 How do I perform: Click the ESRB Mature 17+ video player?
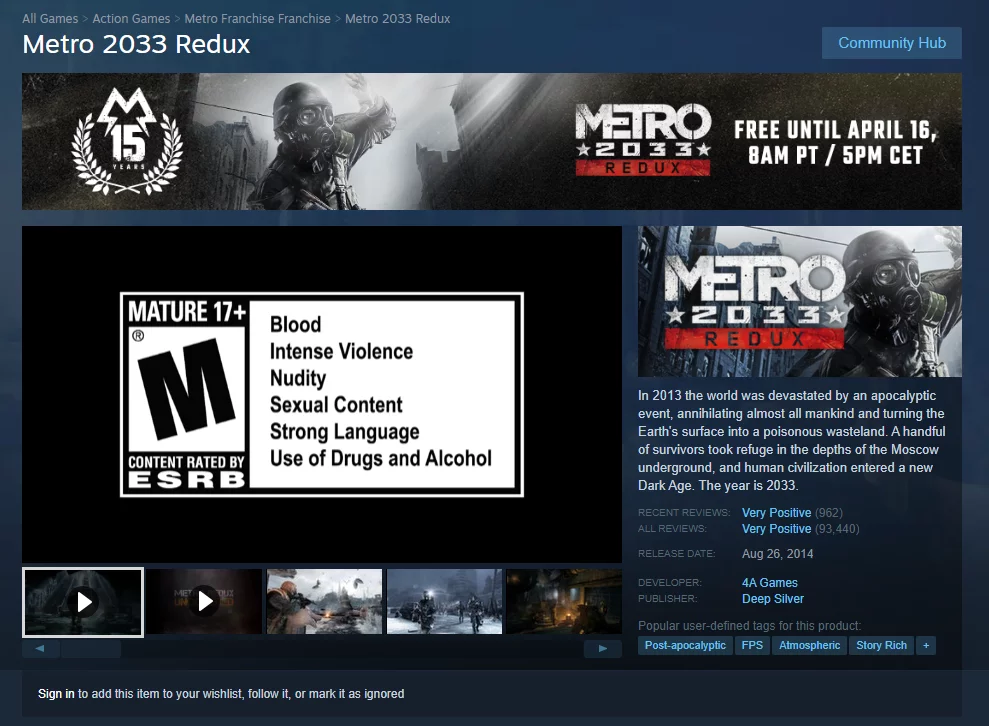coord(322,394)
